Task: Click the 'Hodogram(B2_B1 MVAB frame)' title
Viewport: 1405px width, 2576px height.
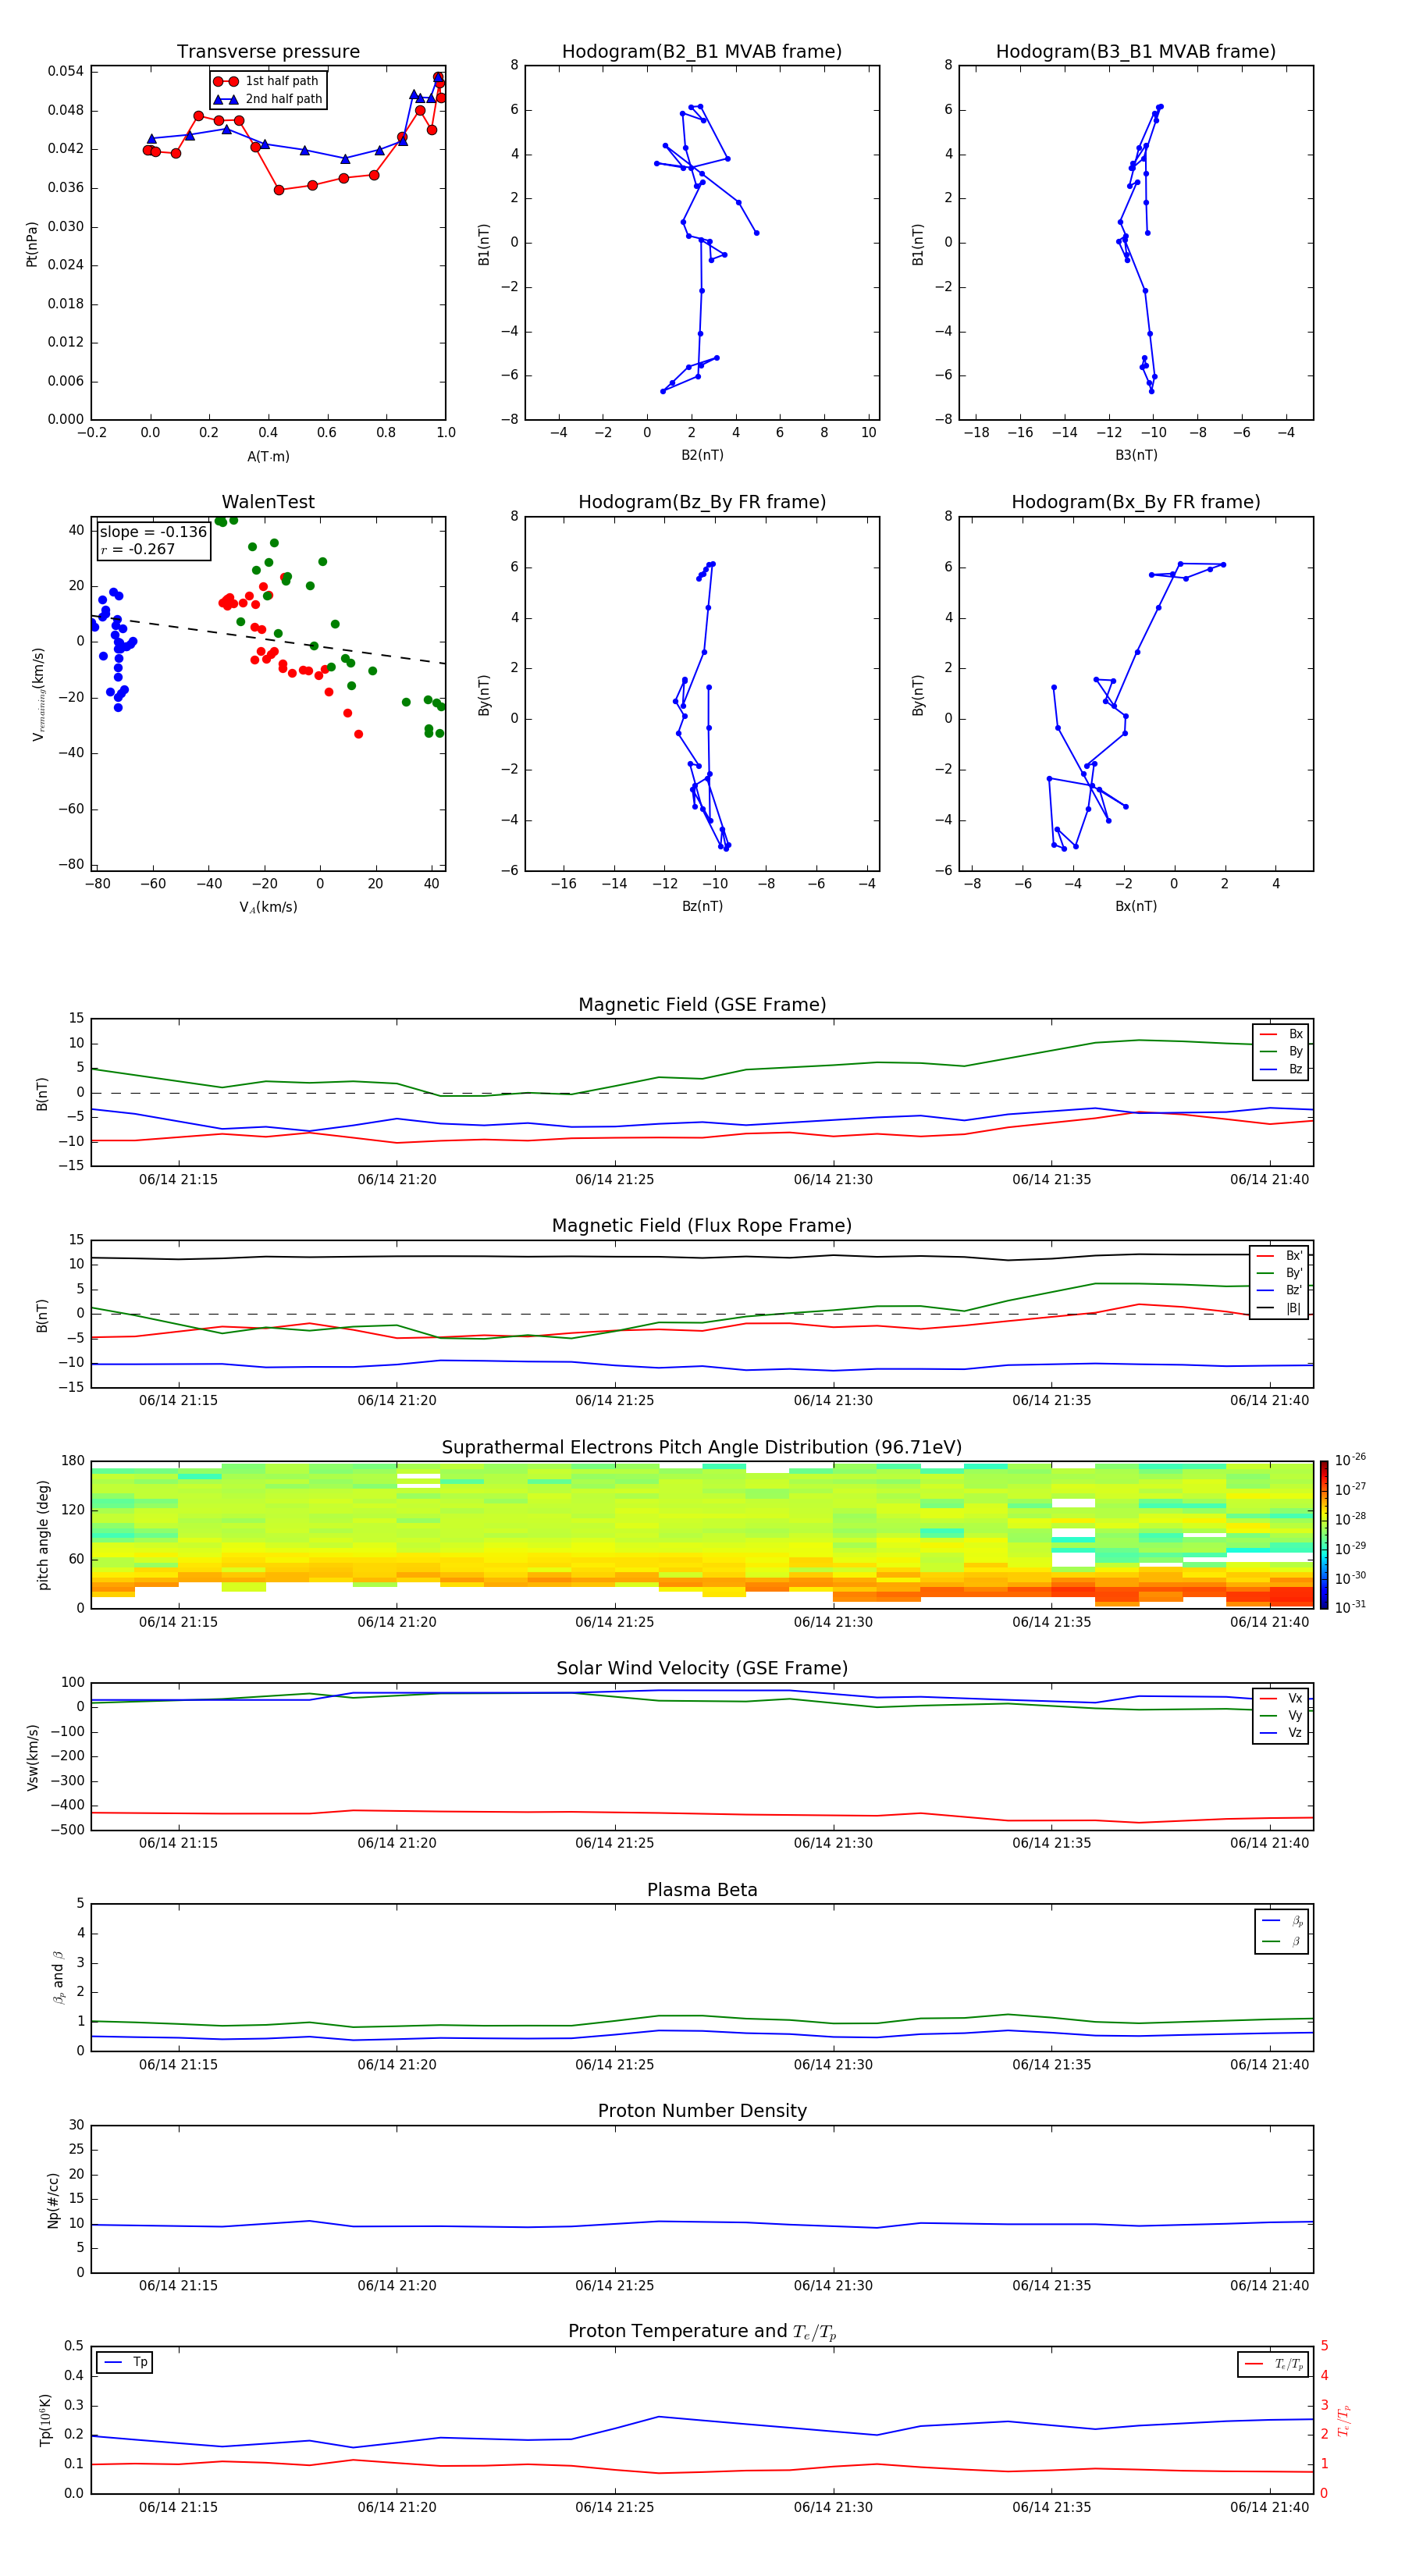Action: pos(702,52)
